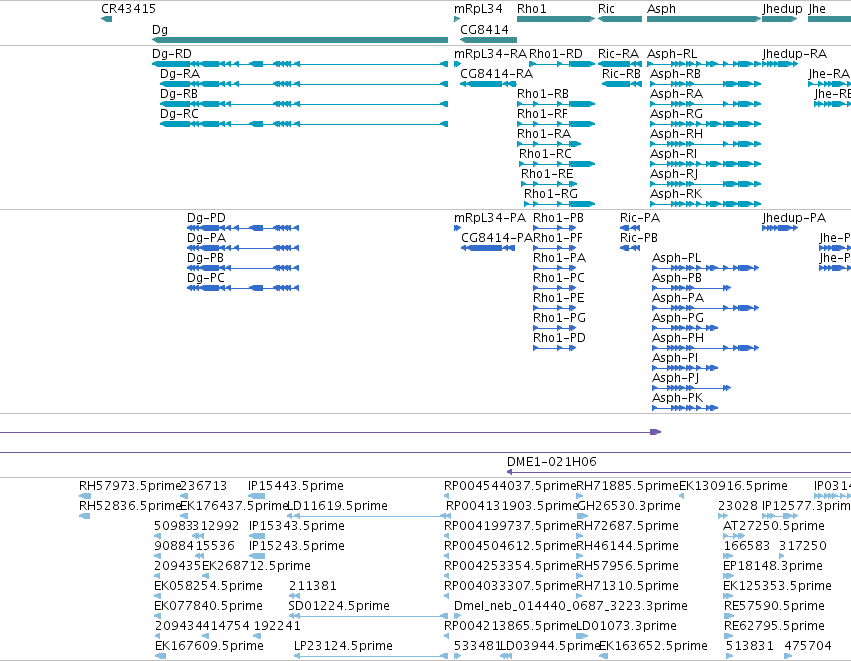Select the Asph gene bar
Screen dimensions: 851x661
click(704, 19)
